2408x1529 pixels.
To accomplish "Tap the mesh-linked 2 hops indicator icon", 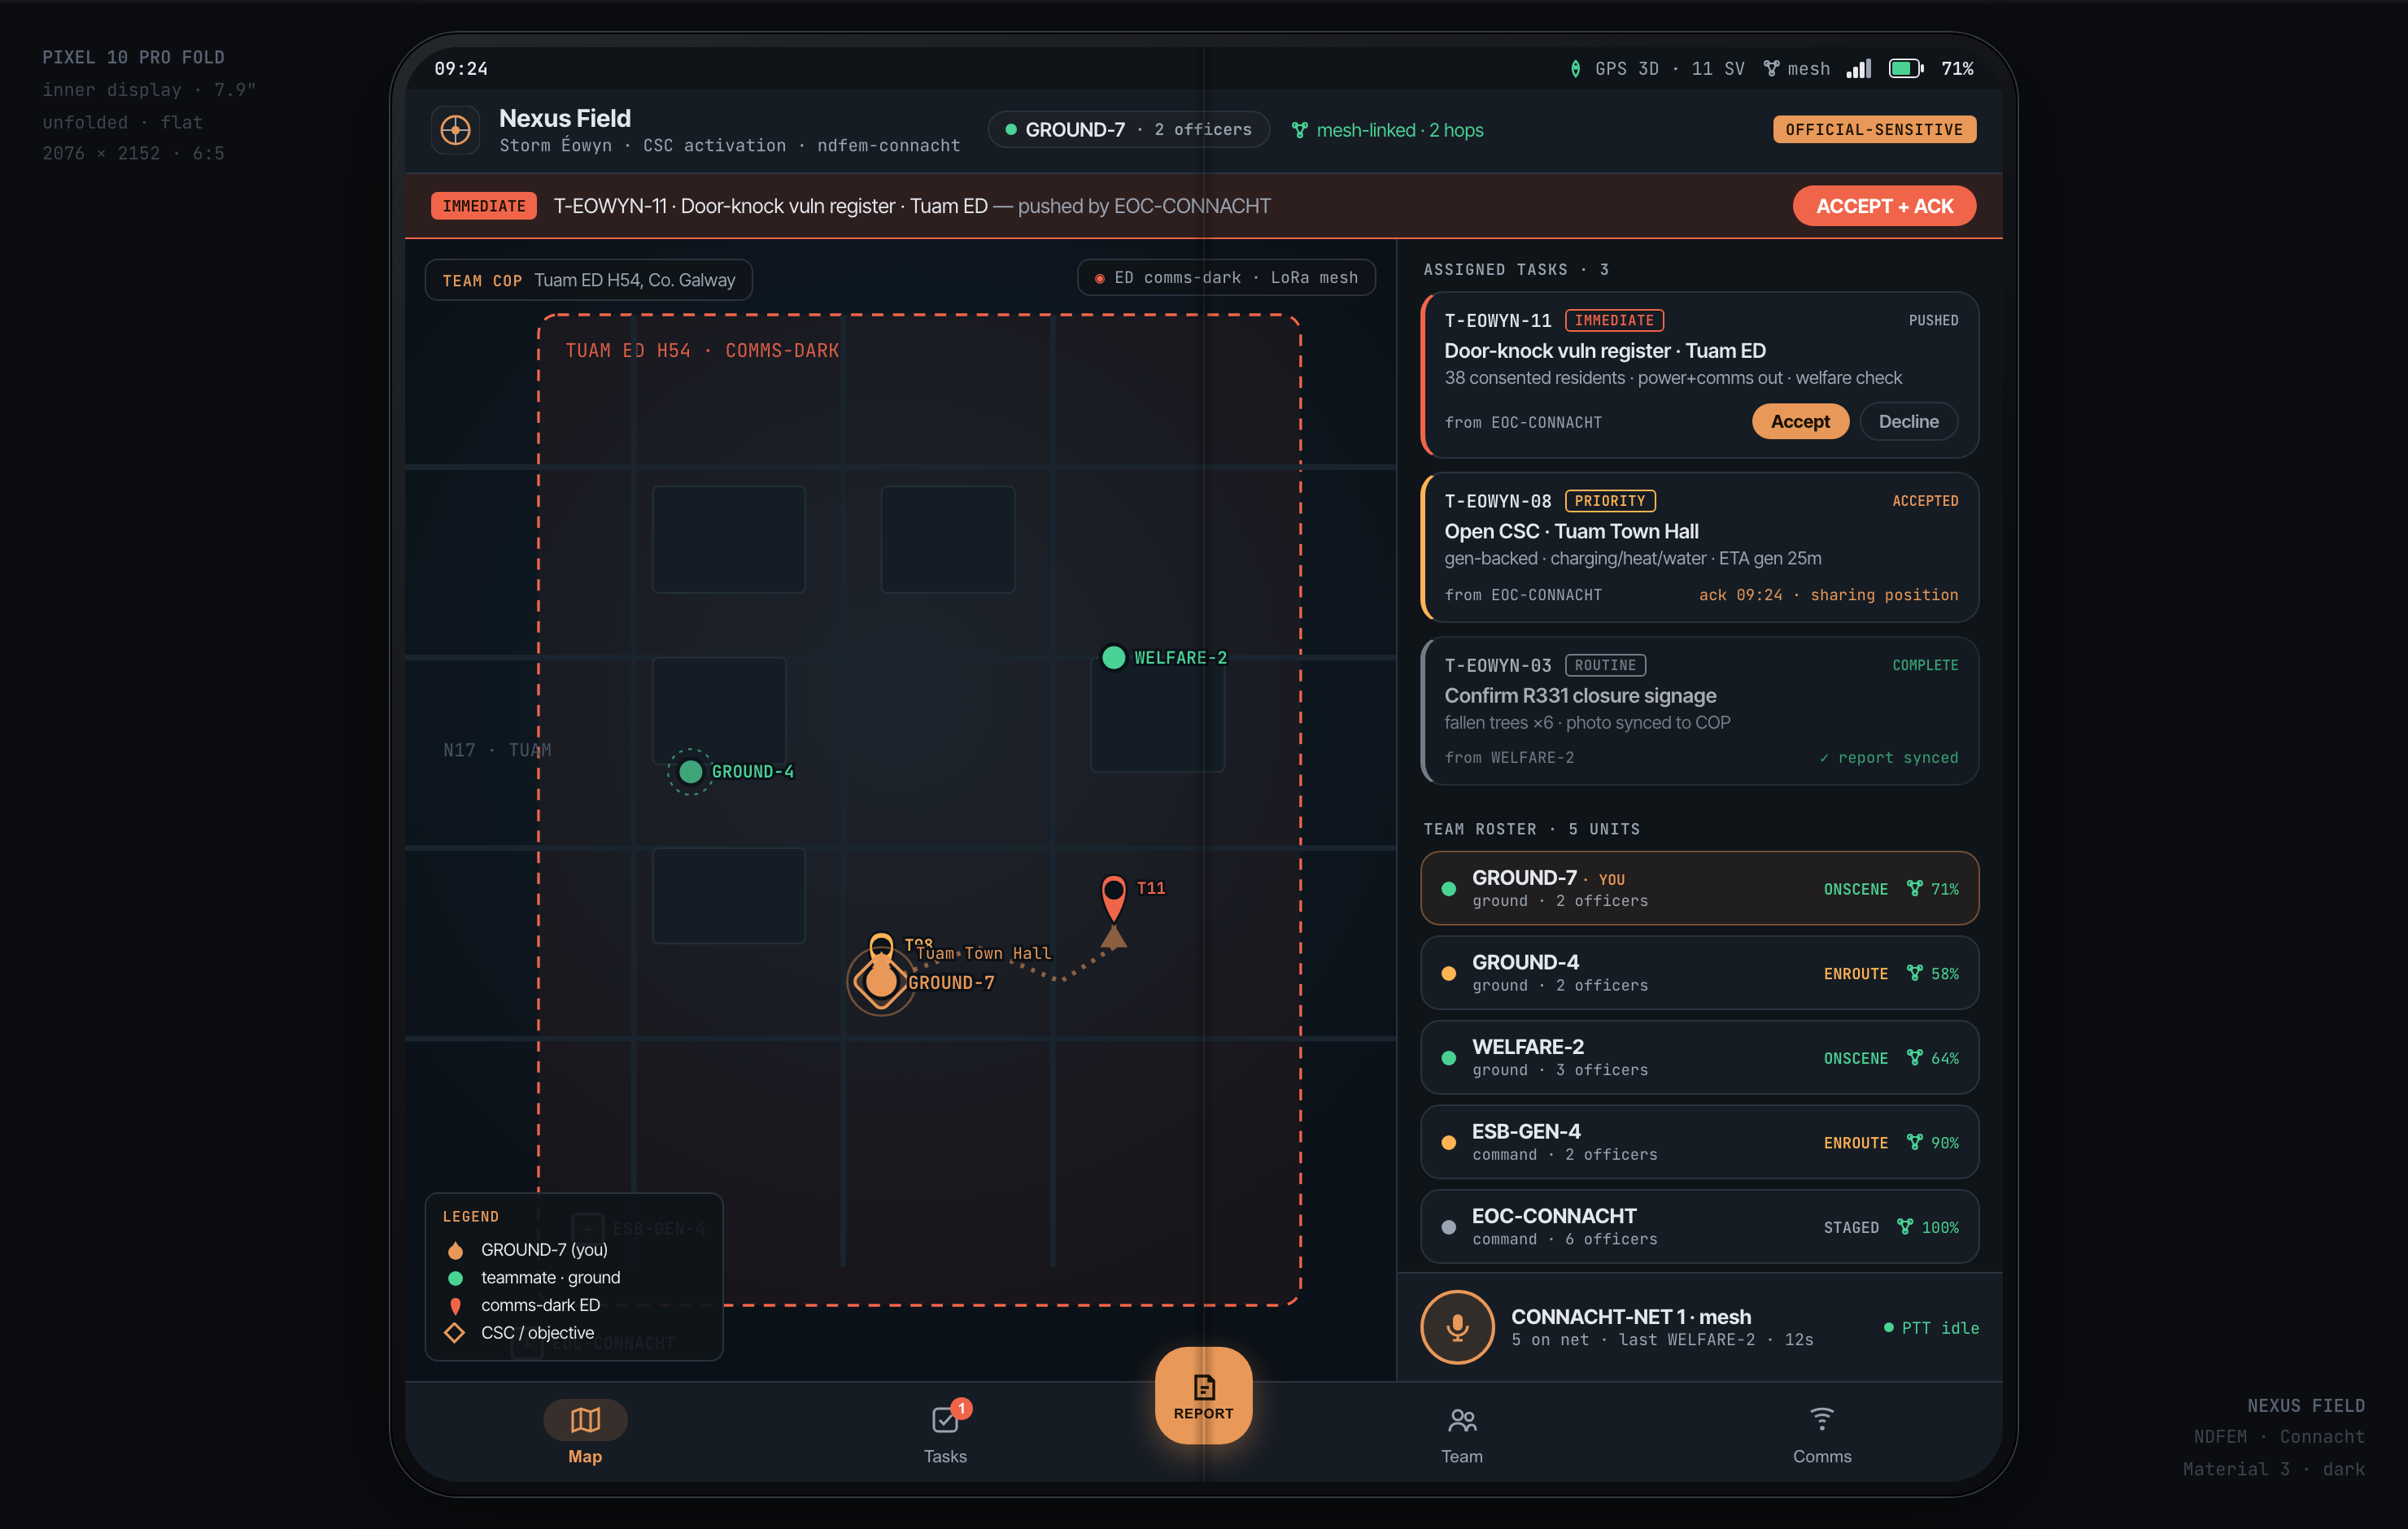I will [x=1299, y=130].
